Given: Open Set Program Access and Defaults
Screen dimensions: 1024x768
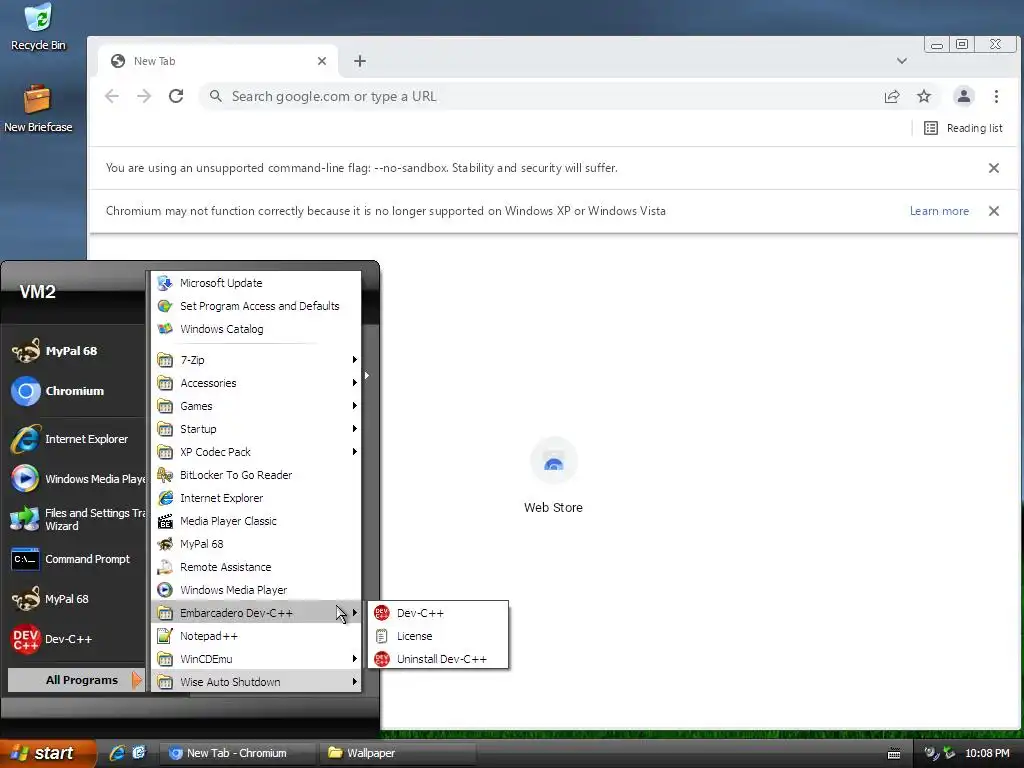Looking at the screenshot, I should pyautogui.click(x=257, y=306).
